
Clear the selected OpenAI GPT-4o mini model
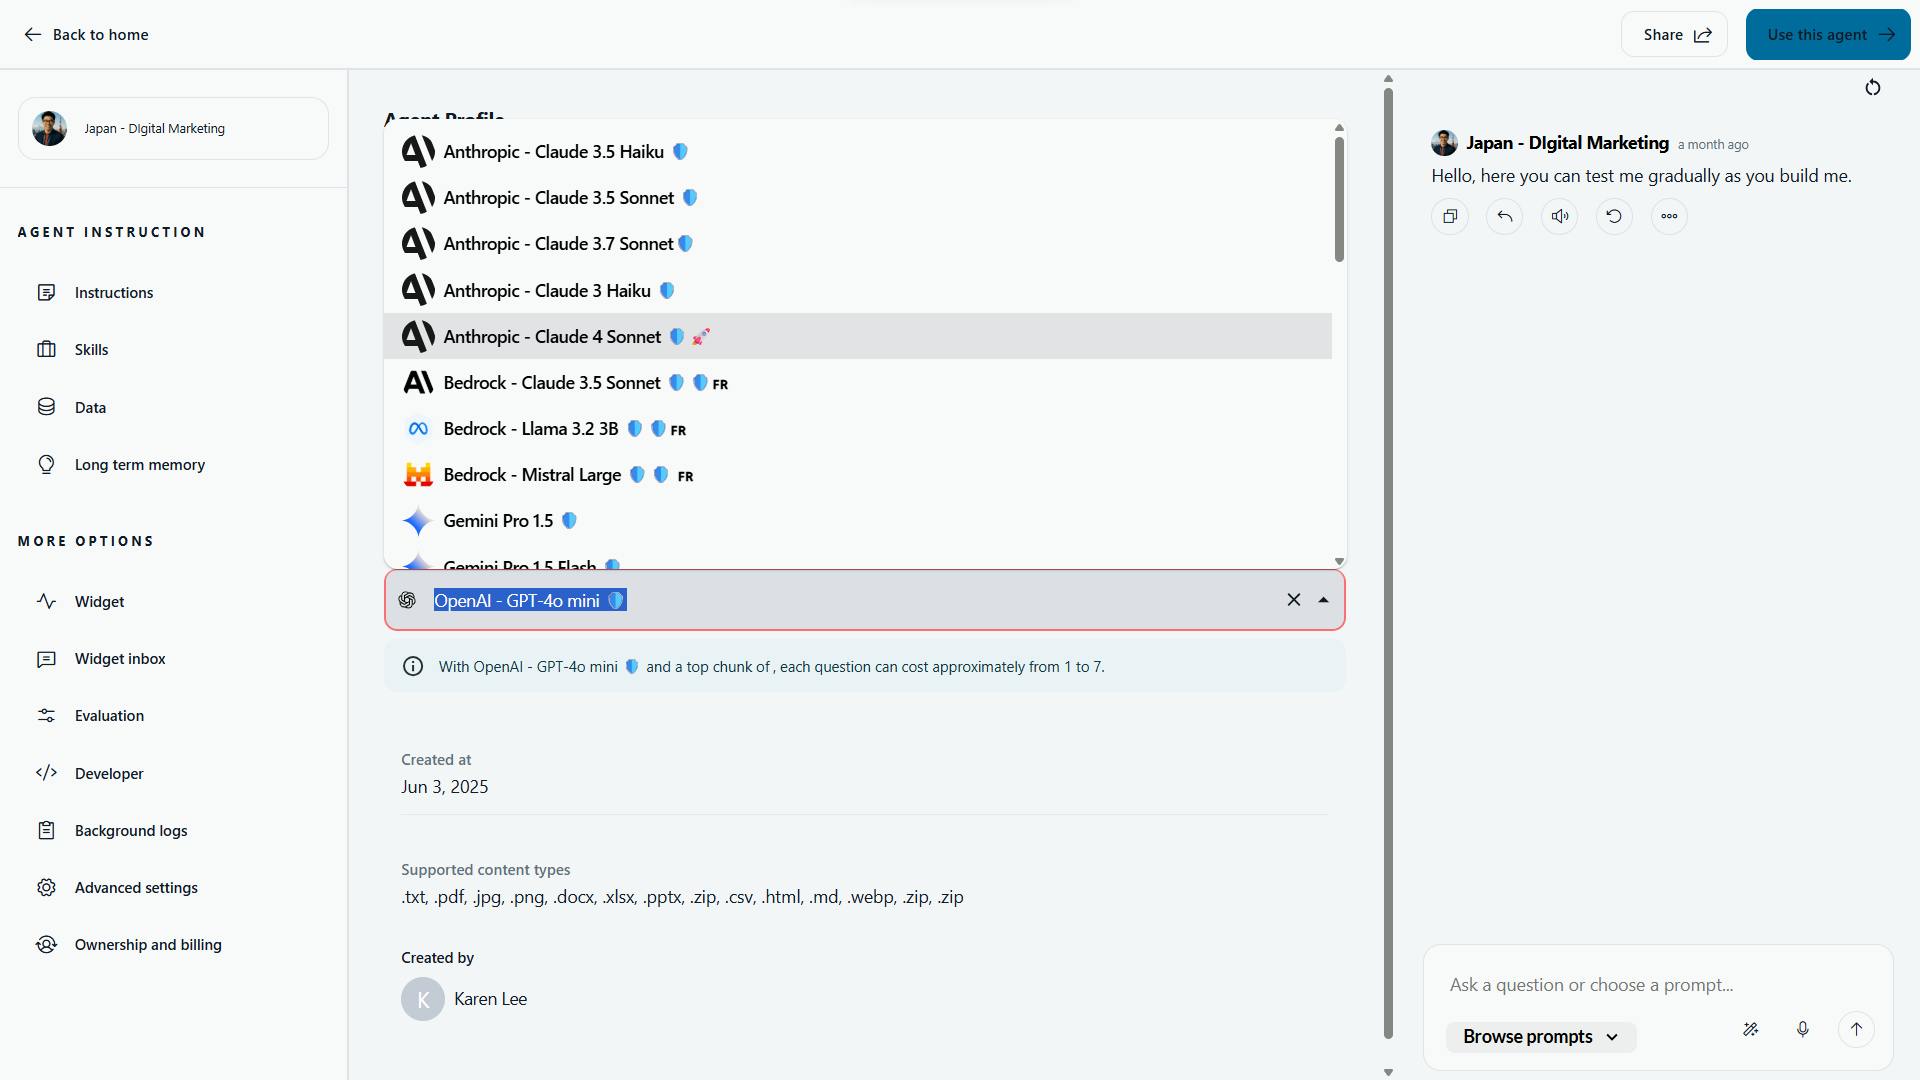point(1293,599)
